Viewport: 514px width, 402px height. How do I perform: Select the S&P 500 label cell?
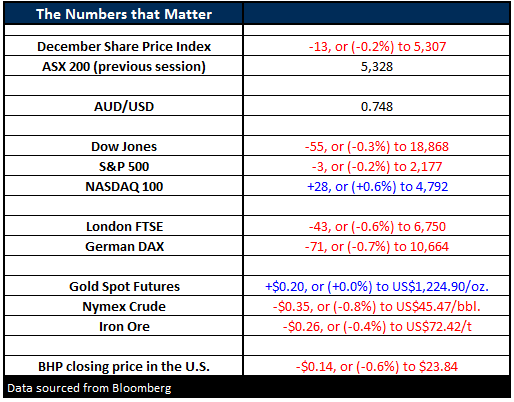pos(124,166)
